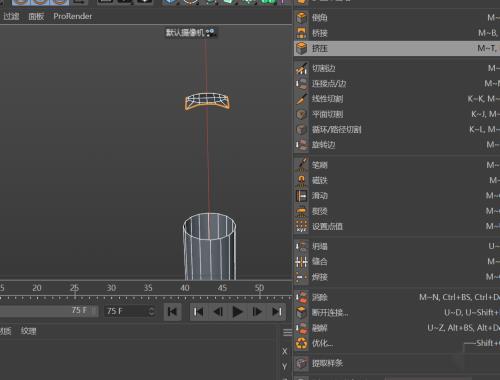Go to the previous keyframe
500x380 pixels.
pos(198,312)
